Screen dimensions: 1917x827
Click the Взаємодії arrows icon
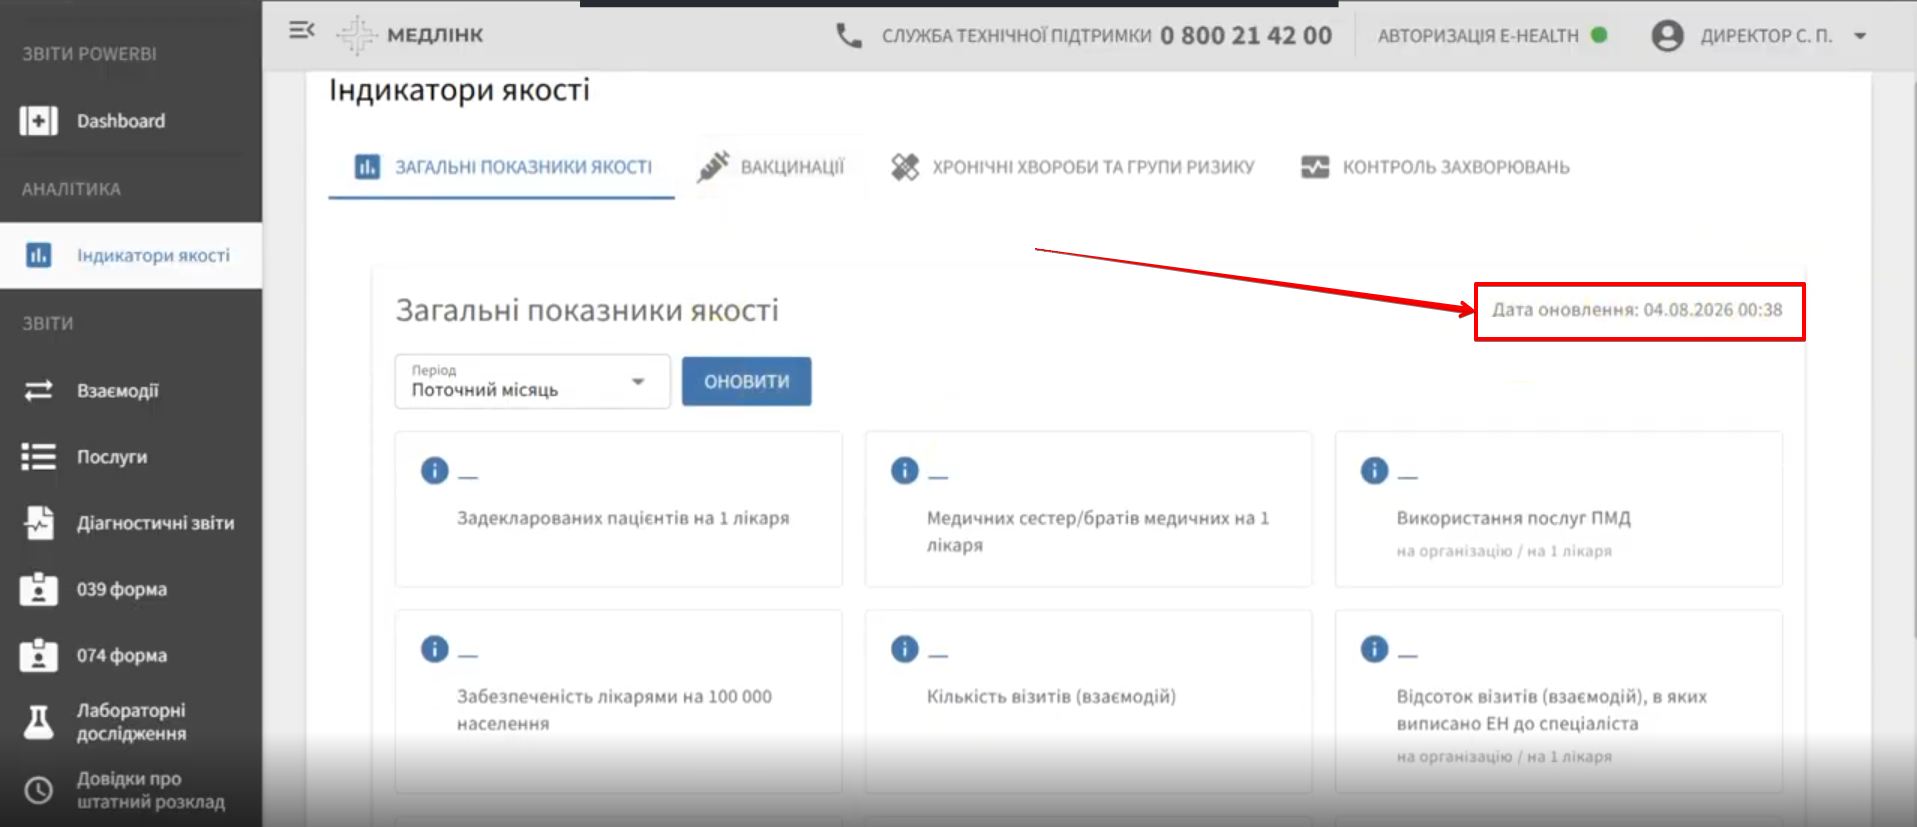coord(39,390)
